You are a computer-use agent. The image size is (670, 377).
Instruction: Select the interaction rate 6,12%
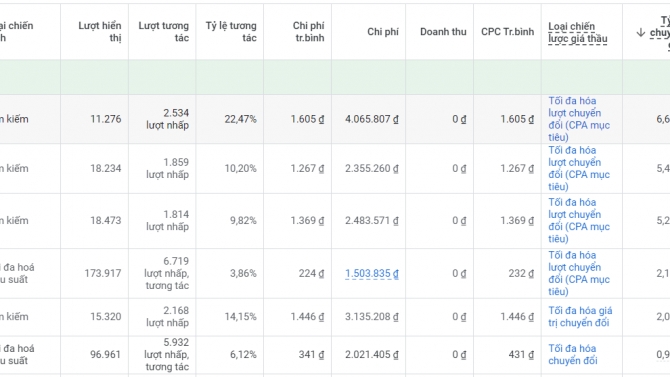pos(243,354)
